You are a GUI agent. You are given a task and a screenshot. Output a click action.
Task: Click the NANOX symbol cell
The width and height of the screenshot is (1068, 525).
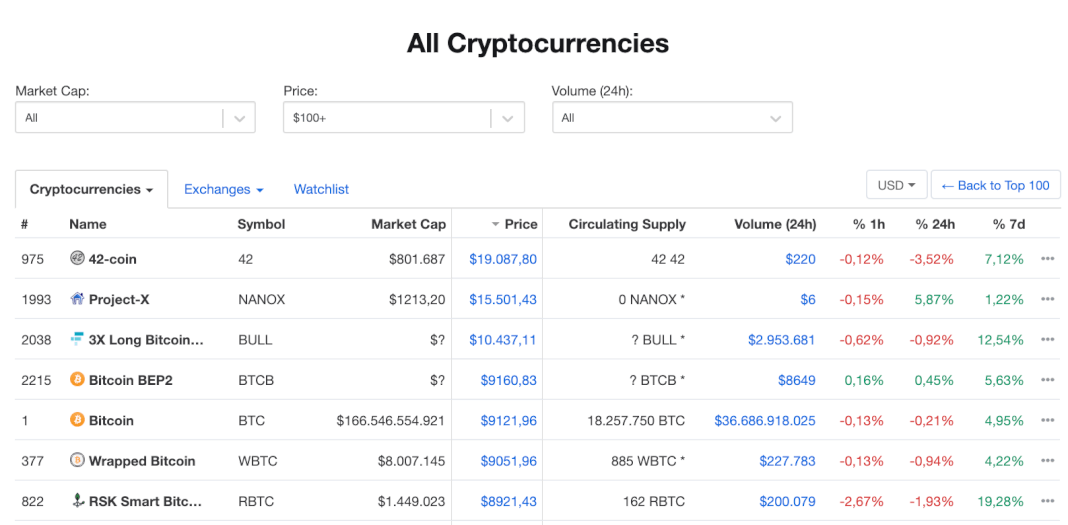262,299
